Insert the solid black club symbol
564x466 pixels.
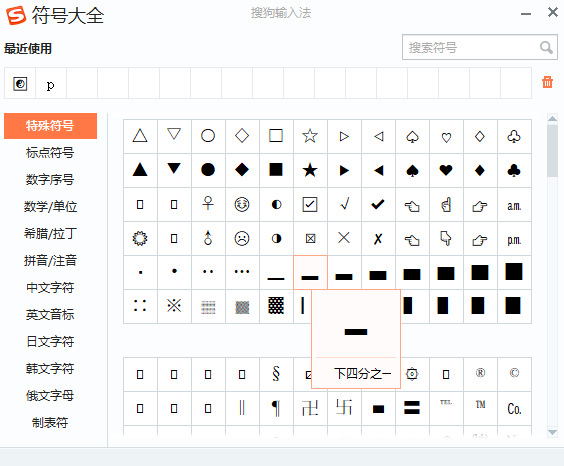[x=514, y=170]
